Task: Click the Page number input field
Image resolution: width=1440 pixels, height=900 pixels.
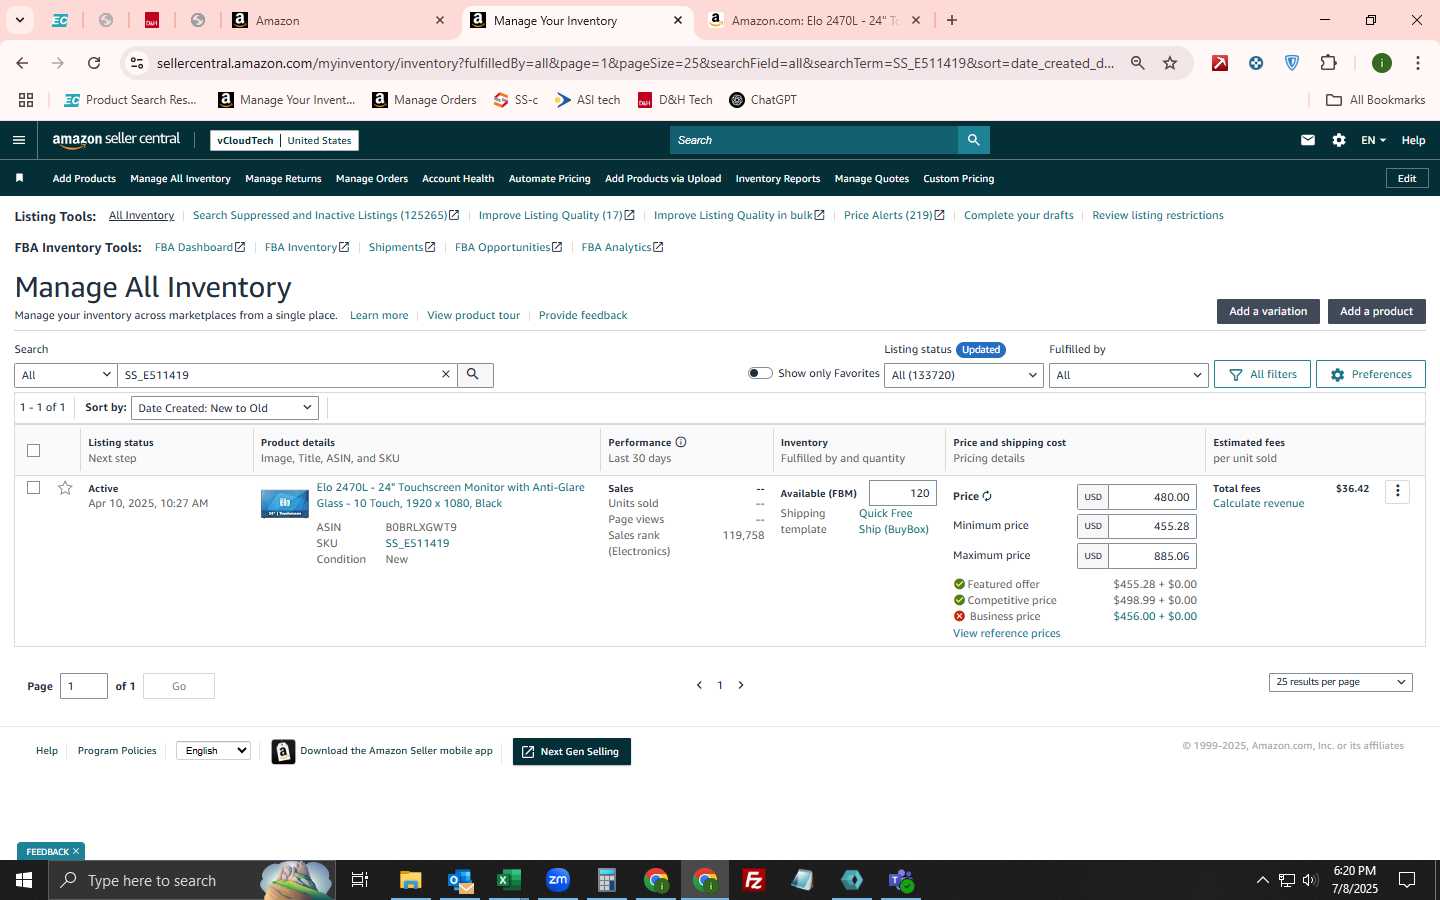Action: click(84, 686)
